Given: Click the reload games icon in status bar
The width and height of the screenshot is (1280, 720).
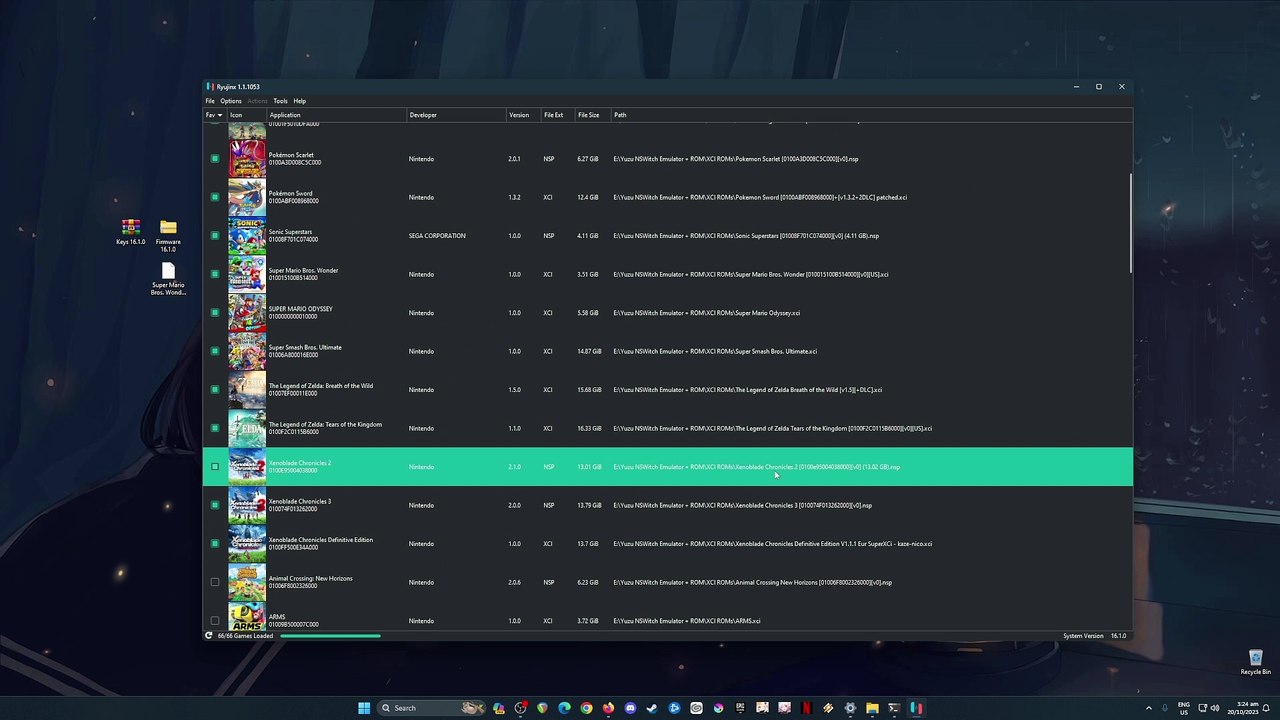Looking at the screenshot, I should point(209,636).
